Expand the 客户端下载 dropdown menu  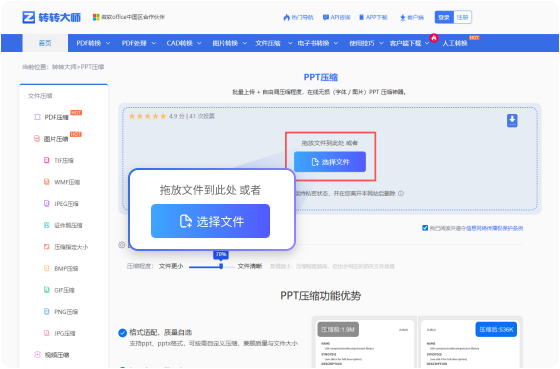click(x=409, y=43)
